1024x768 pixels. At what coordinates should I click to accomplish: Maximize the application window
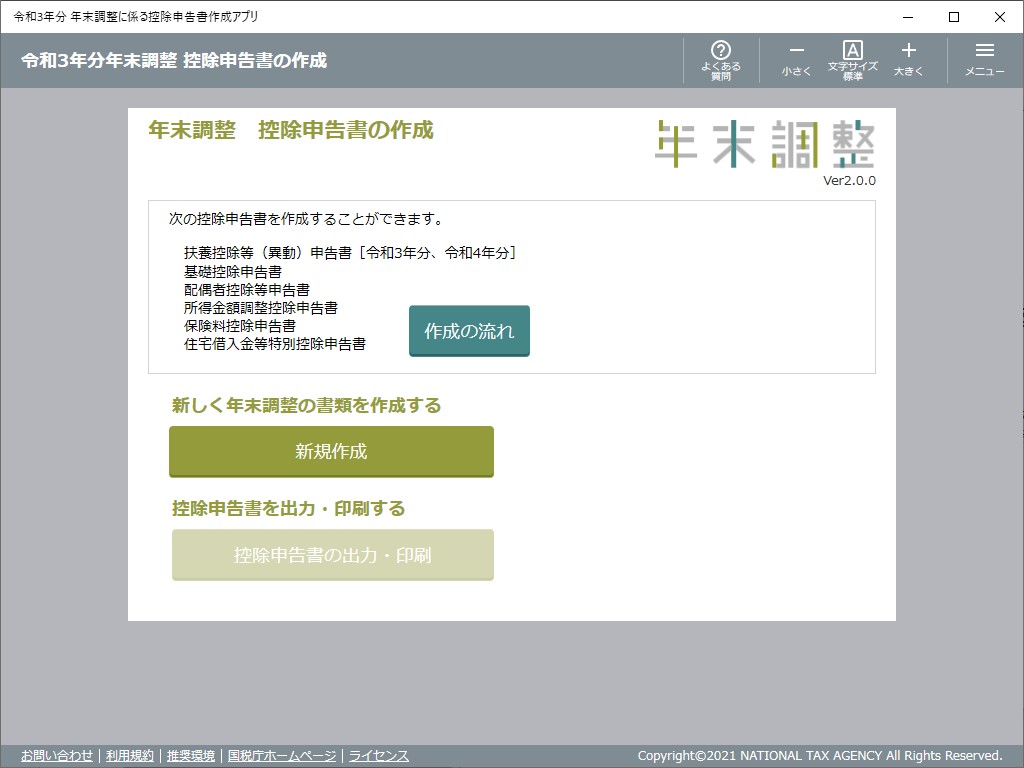click(x=953, y=17)
